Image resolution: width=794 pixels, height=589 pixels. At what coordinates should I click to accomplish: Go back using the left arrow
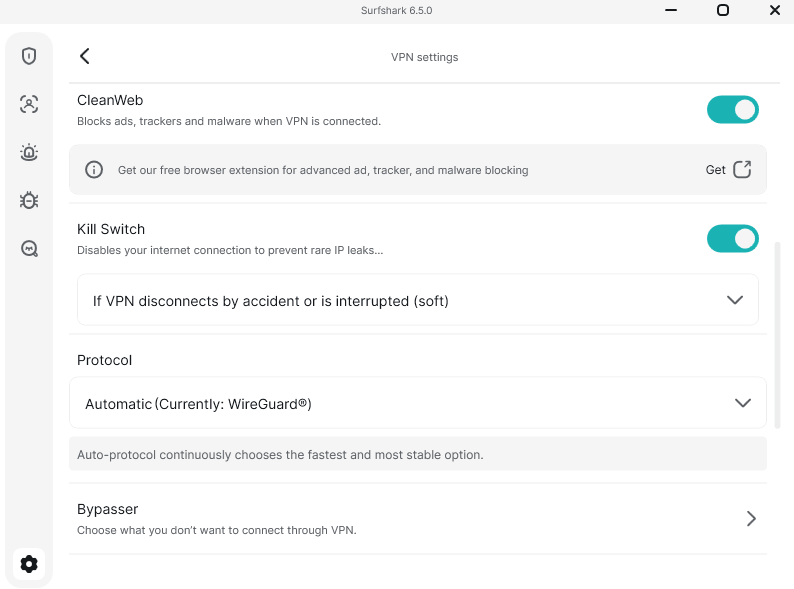[85, 56]
